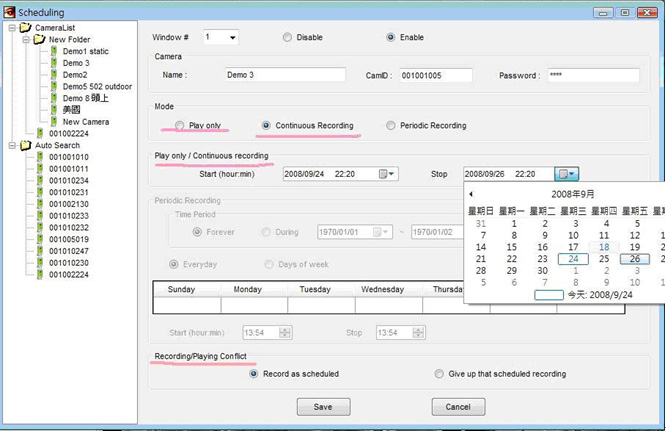The height and width of the screenshot is (431, 666).
Task: Select the New Folder folder icon
Action: pyautogui.click(x=40, y=39)
